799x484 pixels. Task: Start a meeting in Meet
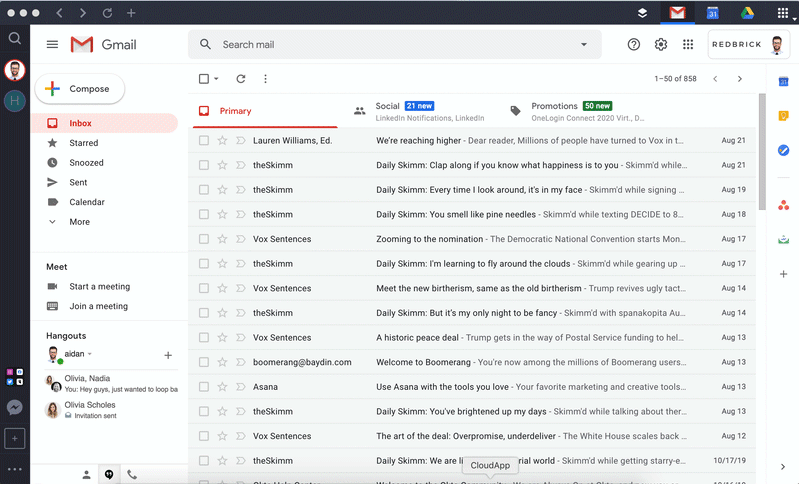coord(99,286)
